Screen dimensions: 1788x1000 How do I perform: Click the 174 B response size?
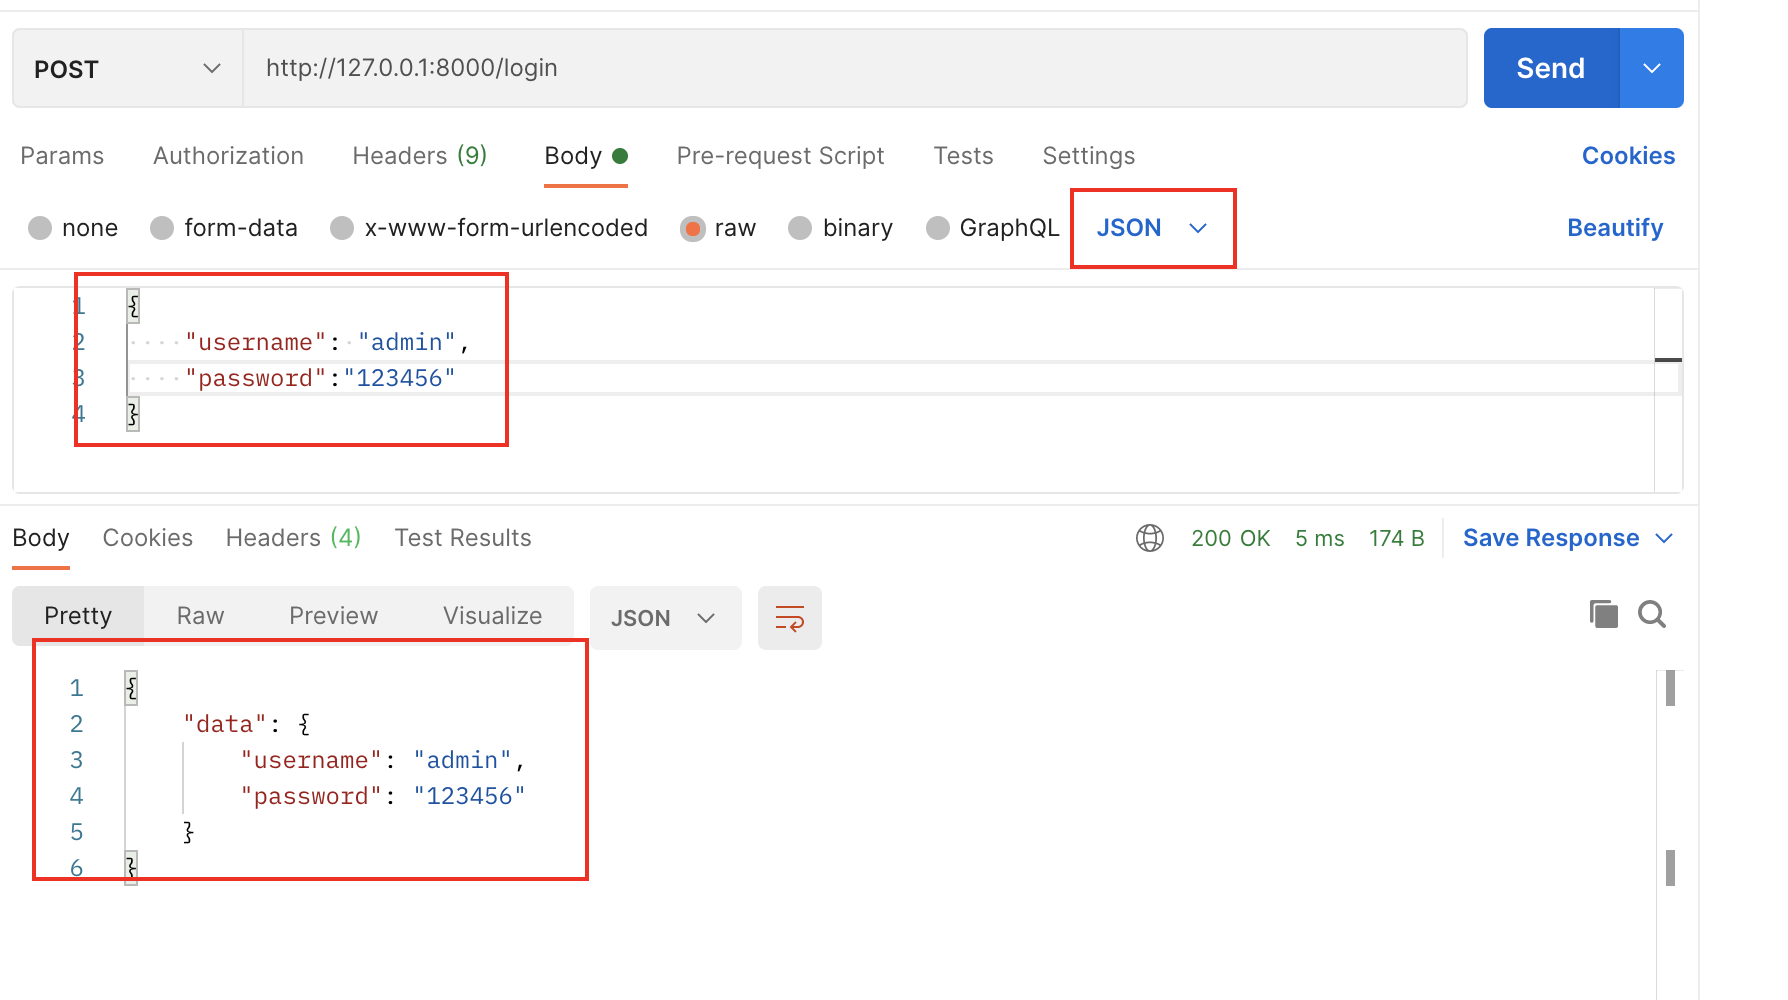(1397, 538)
